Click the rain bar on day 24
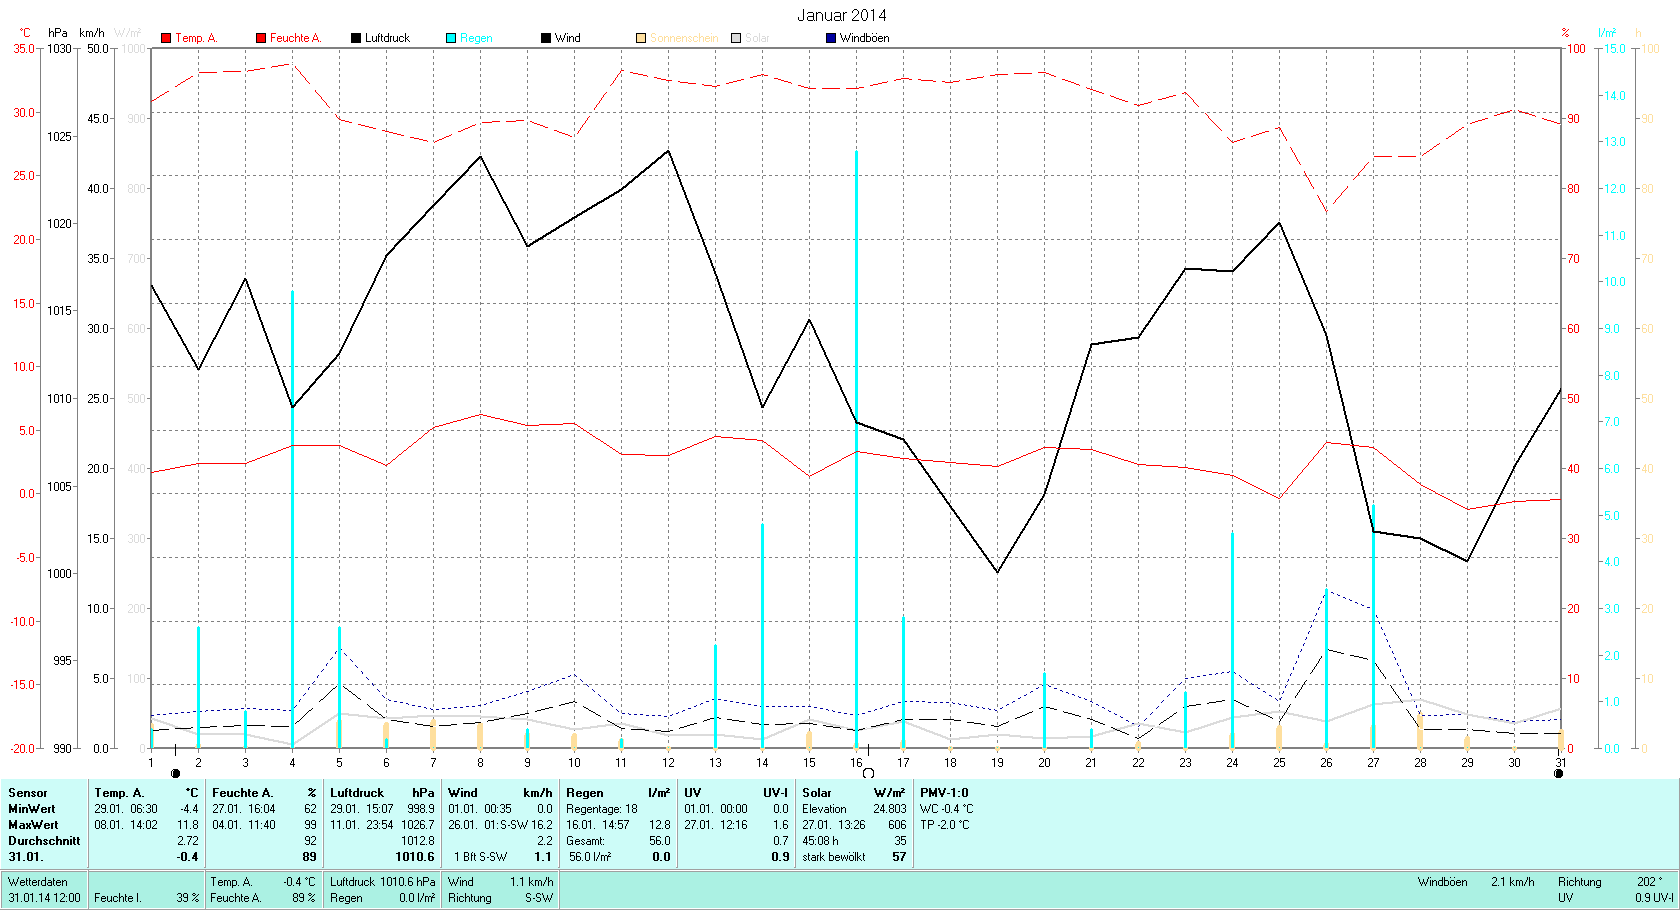This screenshot has width=1680, height=910. [x=1232, y=640]
